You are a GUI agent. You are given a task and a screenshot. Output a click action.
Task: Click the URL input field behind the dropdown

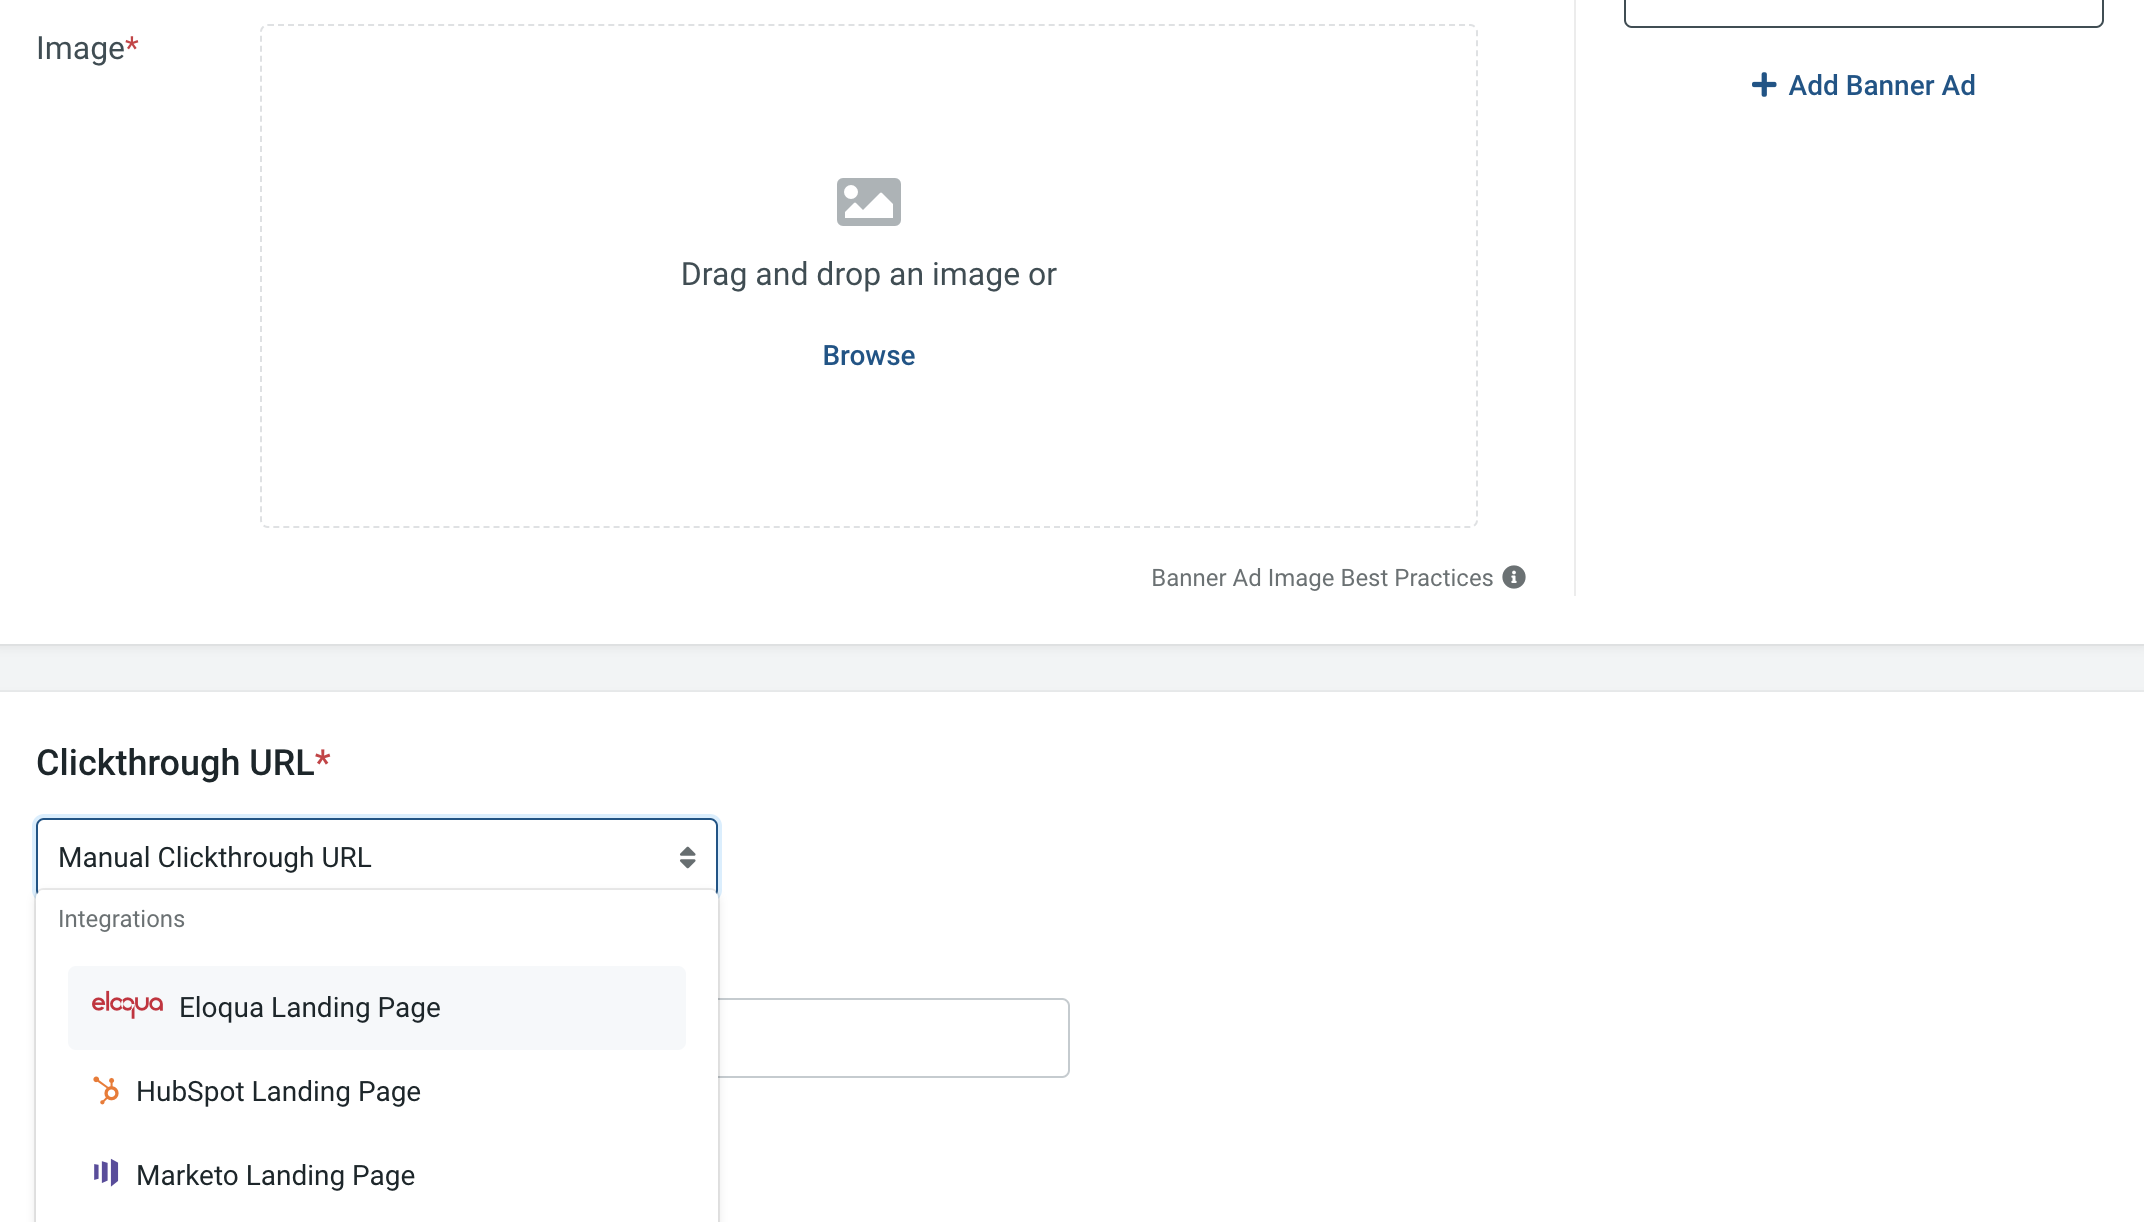tap(893, 1037)
